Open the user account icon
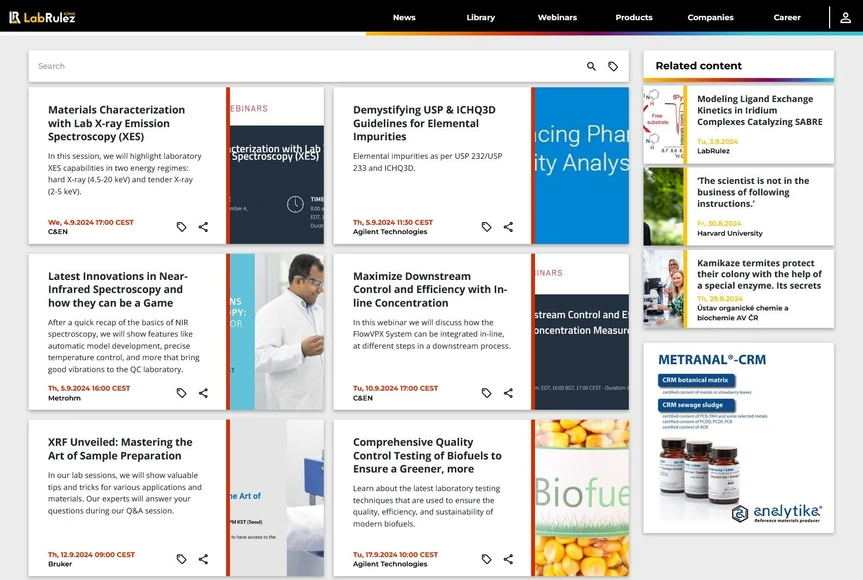Image resolution: width=863 pixels, height=580 pixels. point(845,18)
